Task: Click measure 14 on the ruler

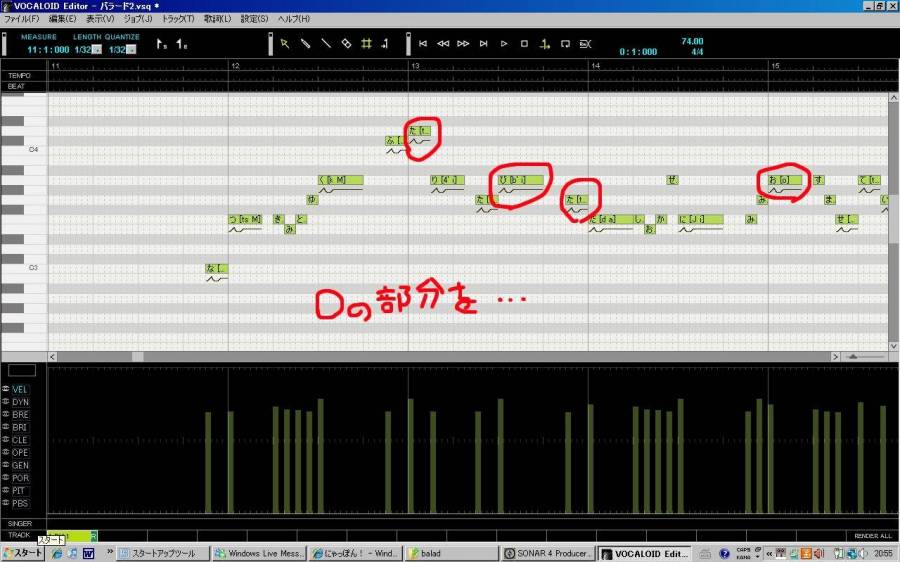Action: [595, 66]
